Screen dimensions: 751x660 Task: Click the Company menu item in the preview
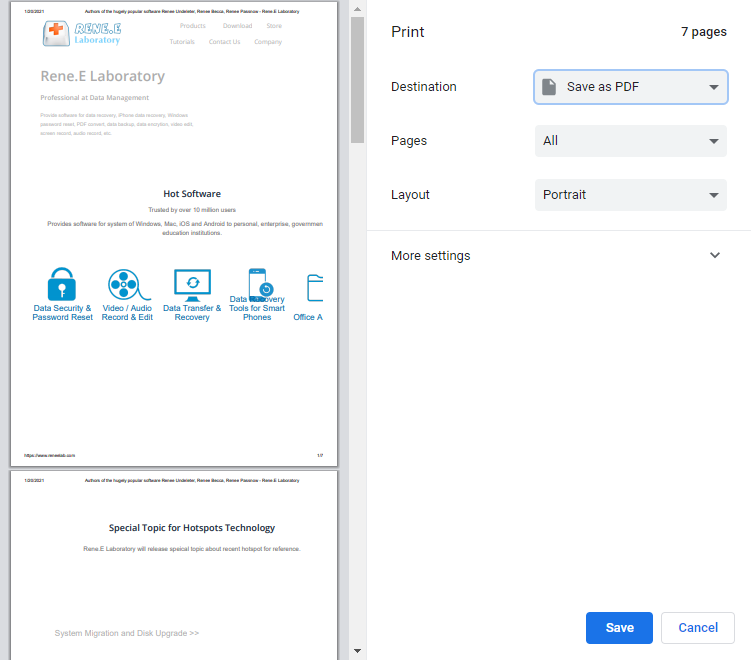pyautogui.click(x=268, y=42)
